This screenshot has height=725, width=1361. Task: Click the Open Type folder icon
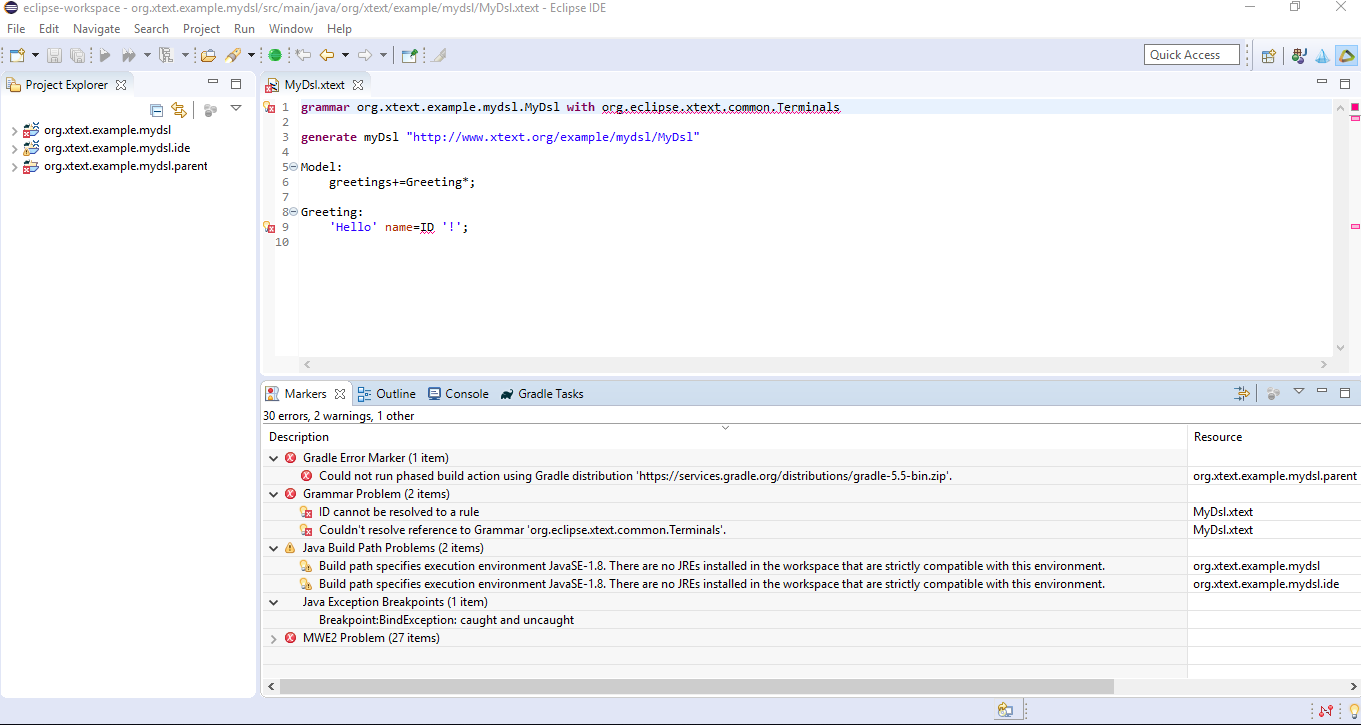pos(209,56)
